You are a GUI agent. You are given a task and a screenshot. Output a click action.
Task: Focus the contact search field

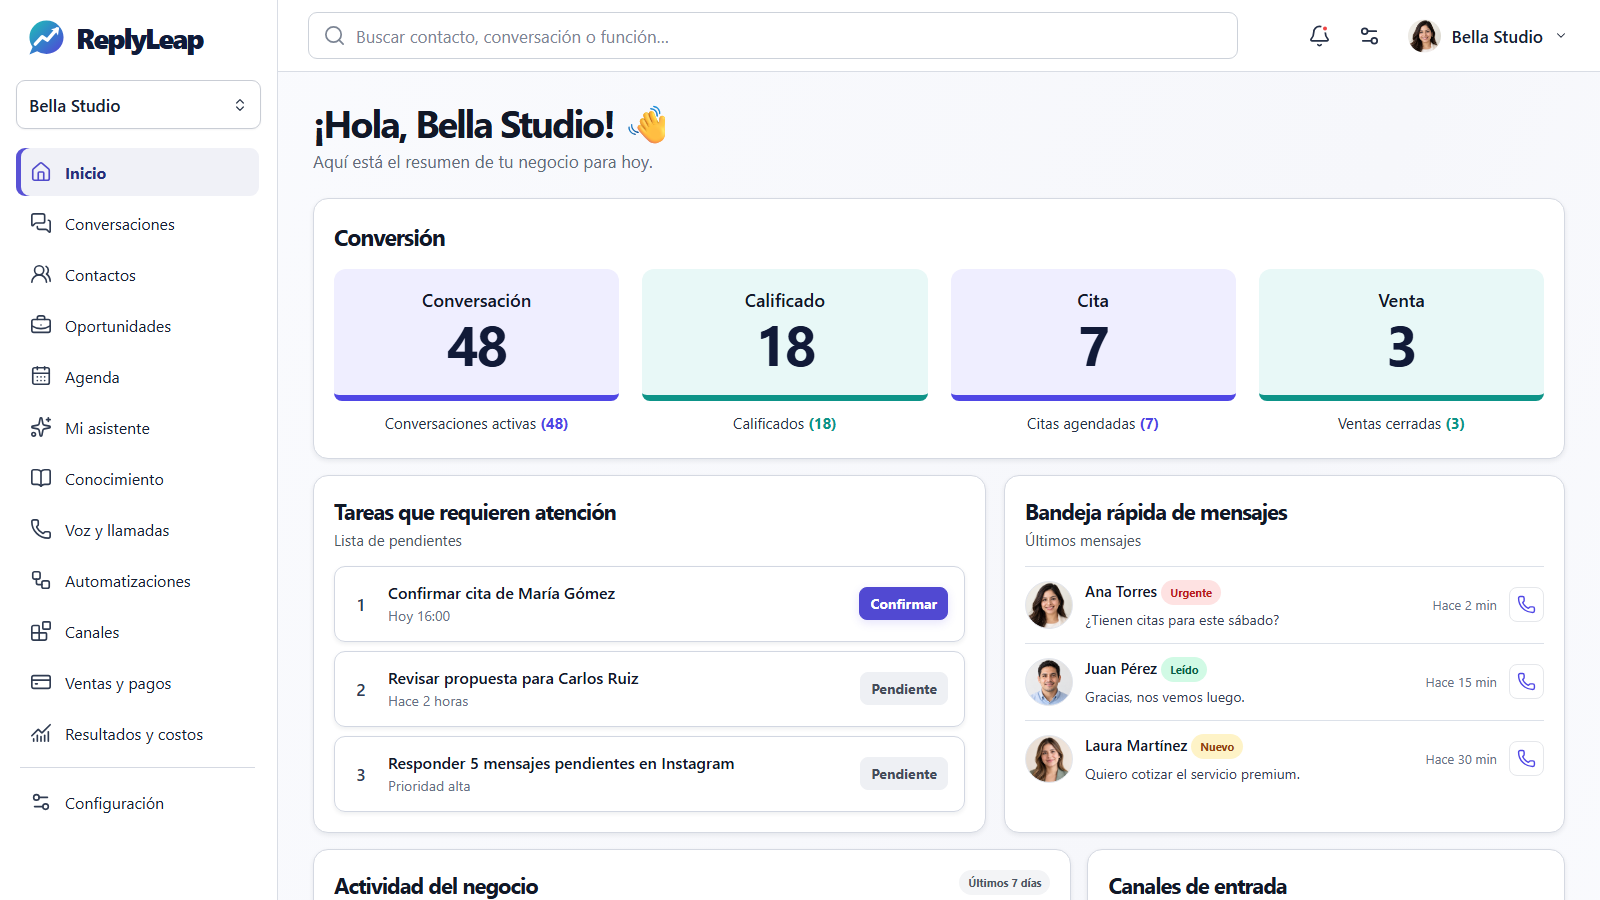[773, 36]
